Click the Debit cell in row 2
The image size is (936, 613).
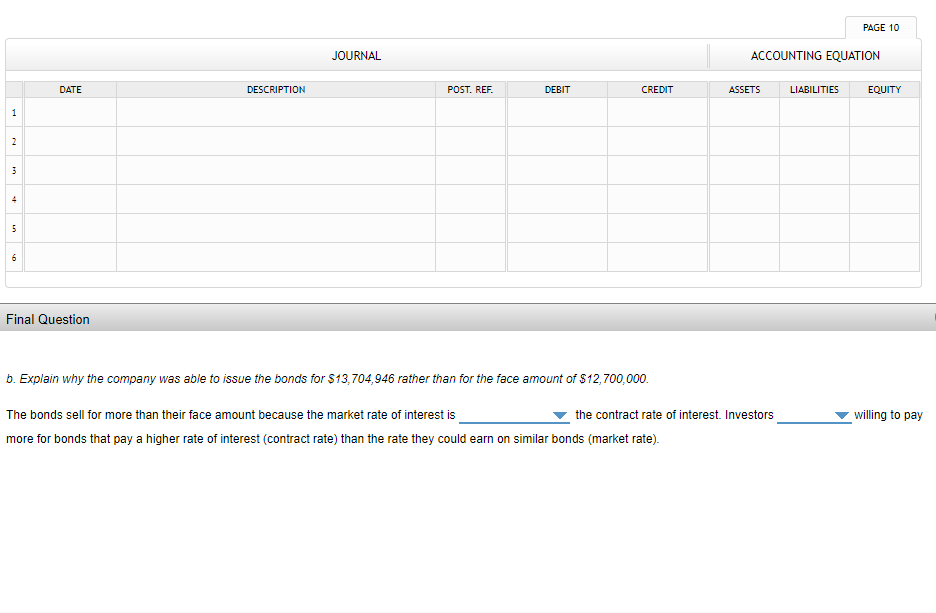(558, 141)
